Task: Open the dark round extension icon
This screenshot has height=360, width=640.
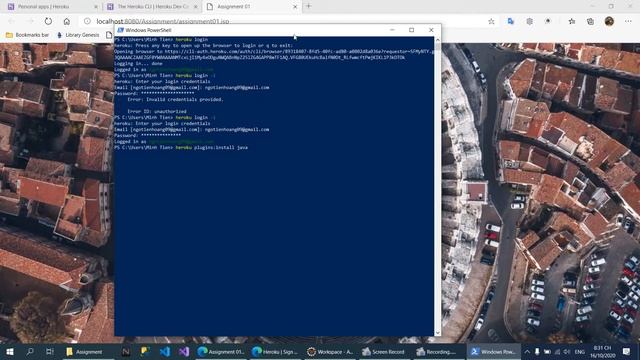Action: 548,21
